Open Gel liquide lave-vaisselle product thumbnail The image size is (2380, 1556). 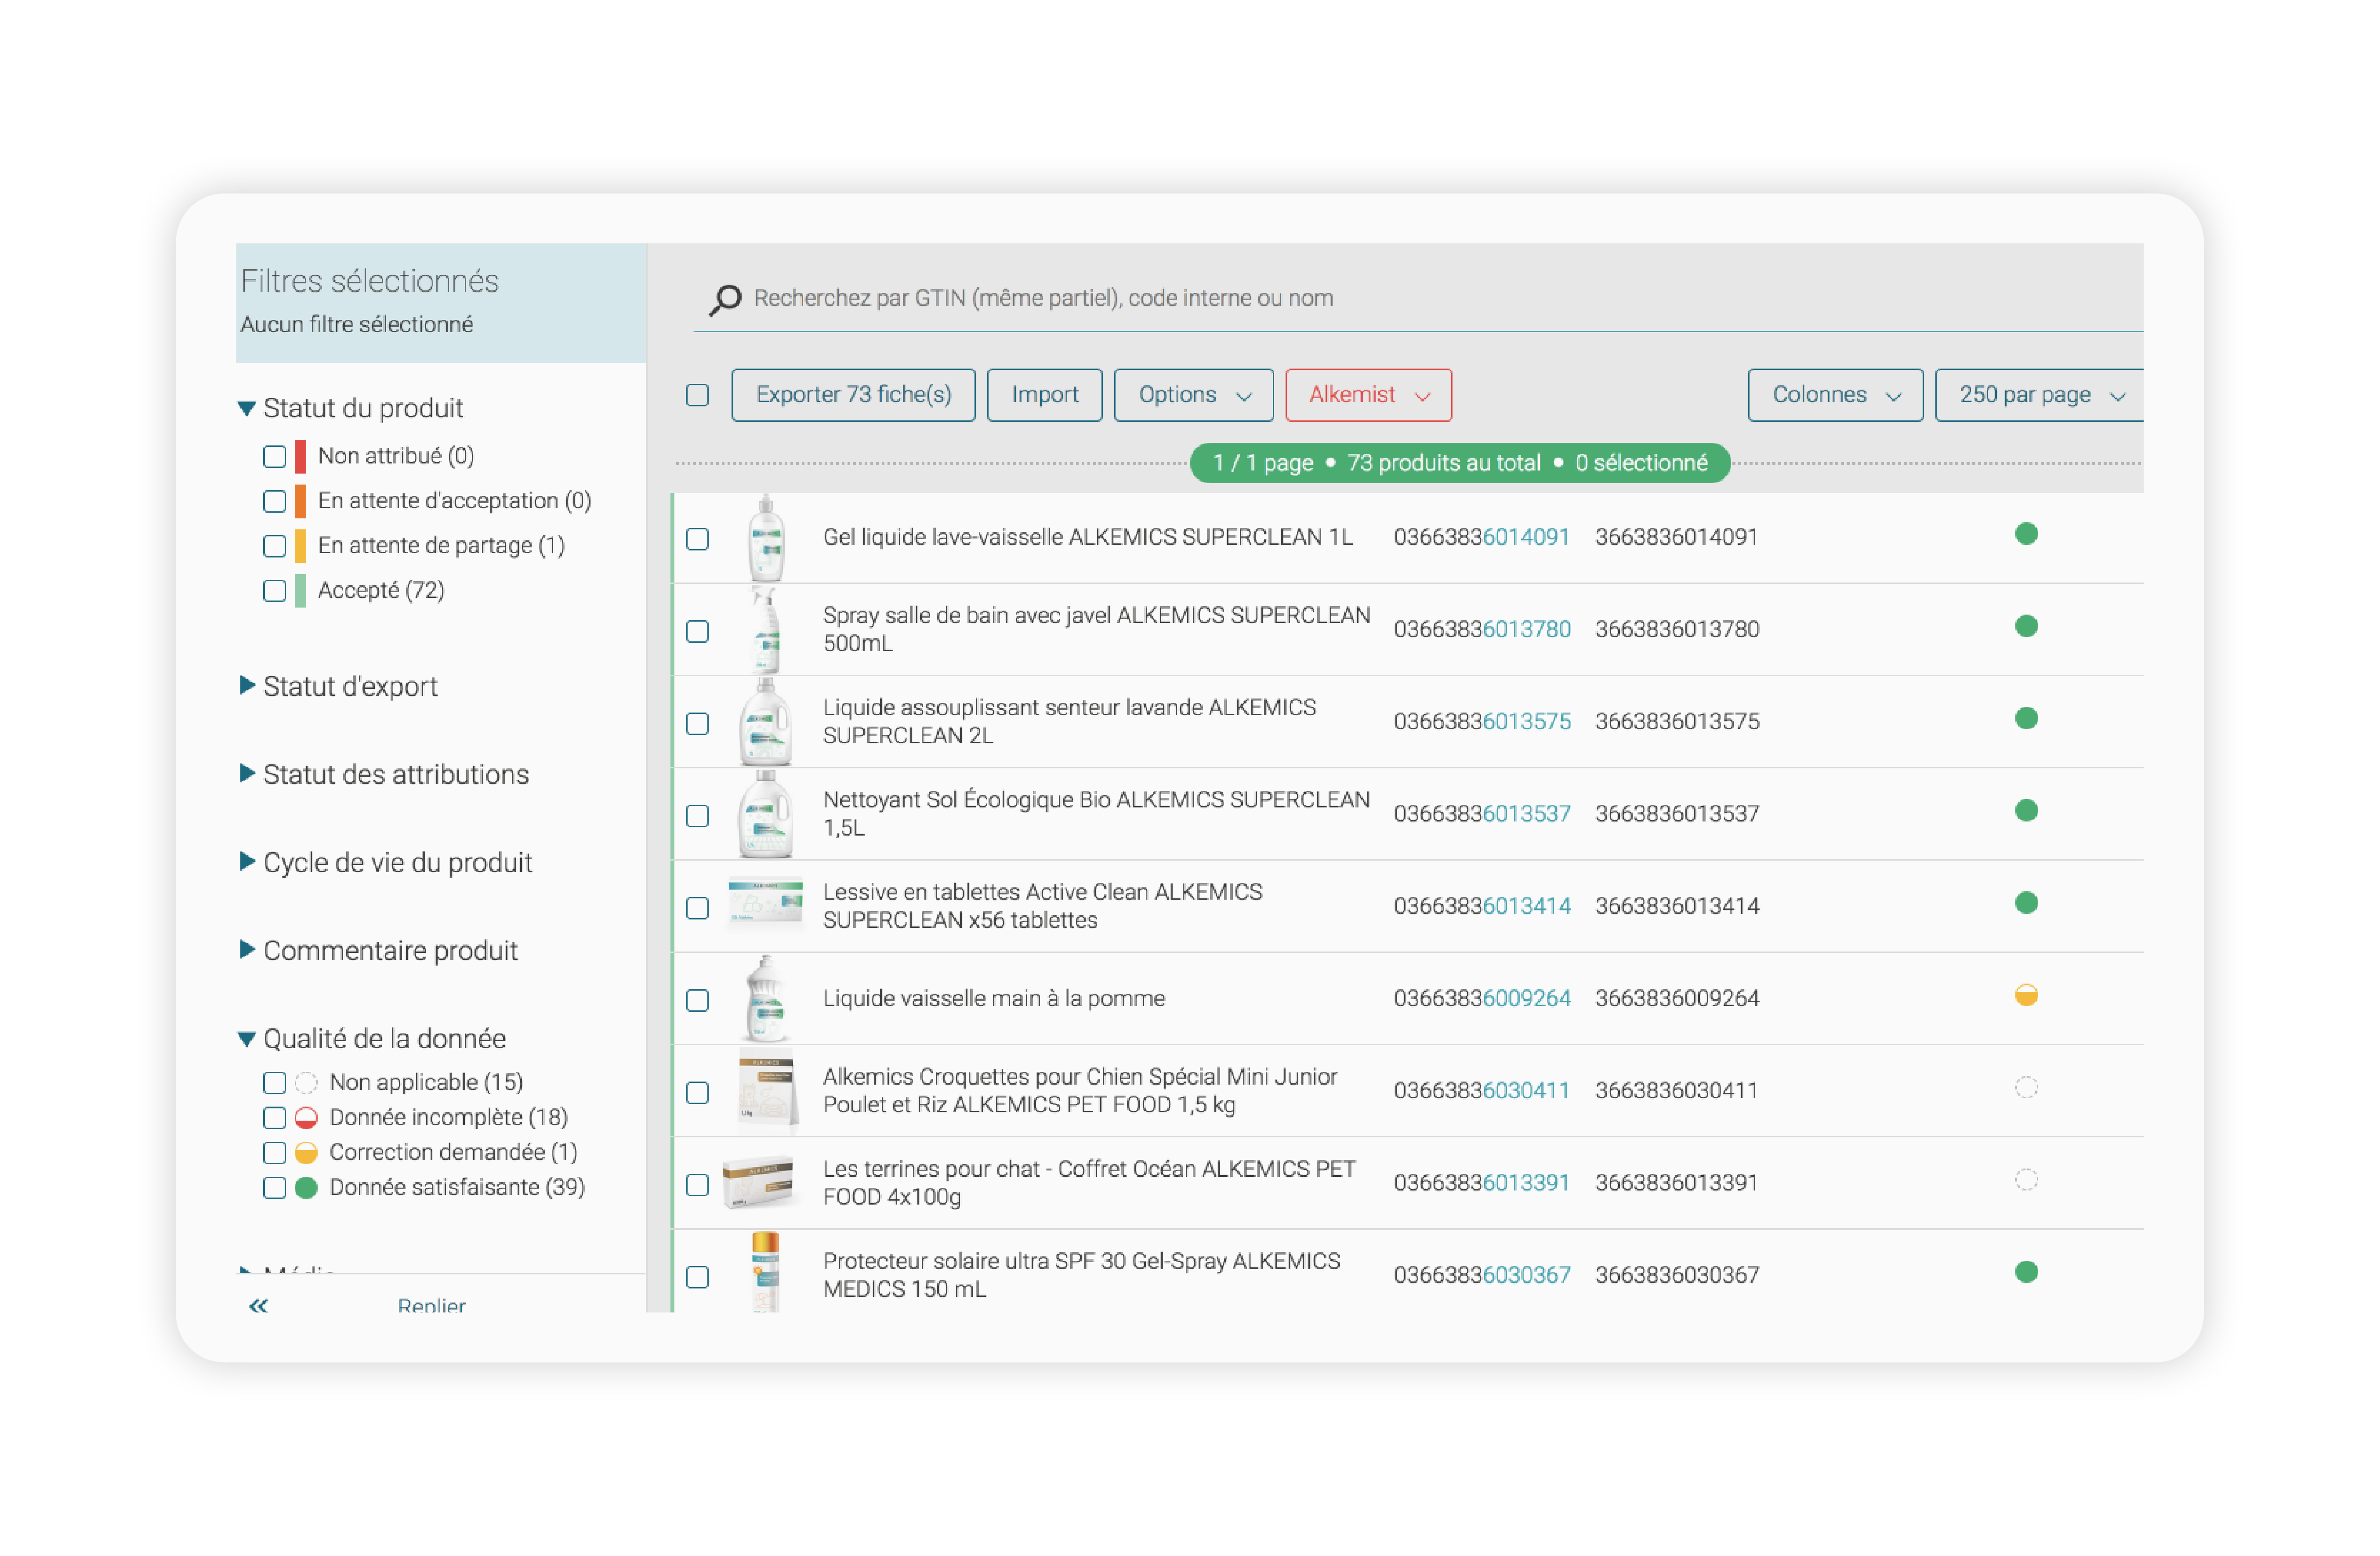(766, 538)
